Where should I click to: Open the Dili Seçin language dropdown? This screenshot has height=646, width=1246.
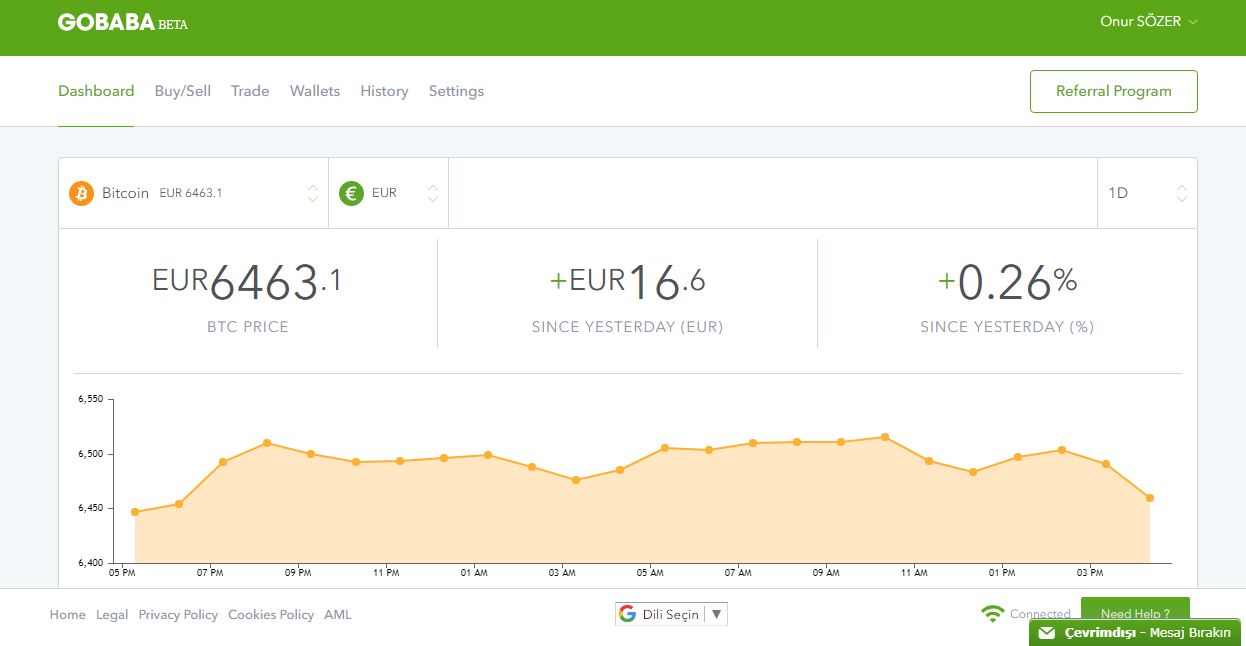tap(671, 614)
